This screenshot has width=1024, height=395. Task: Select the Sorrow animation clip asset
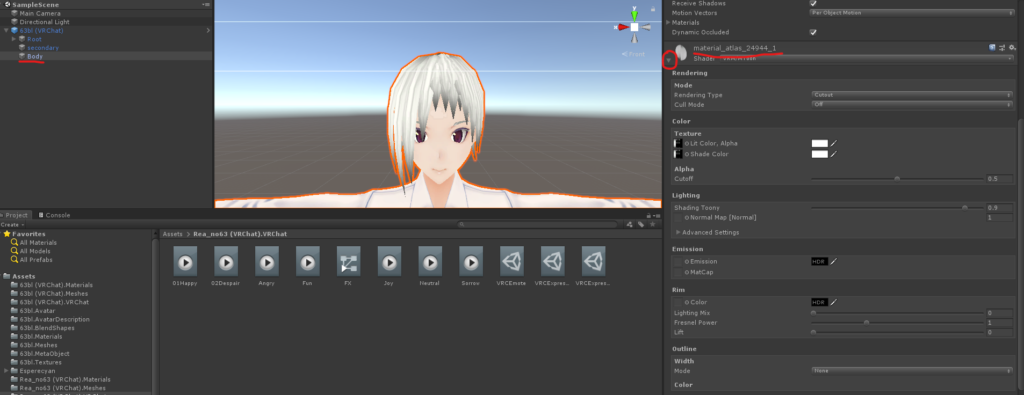pyautogui.click(x=471, y=262)
